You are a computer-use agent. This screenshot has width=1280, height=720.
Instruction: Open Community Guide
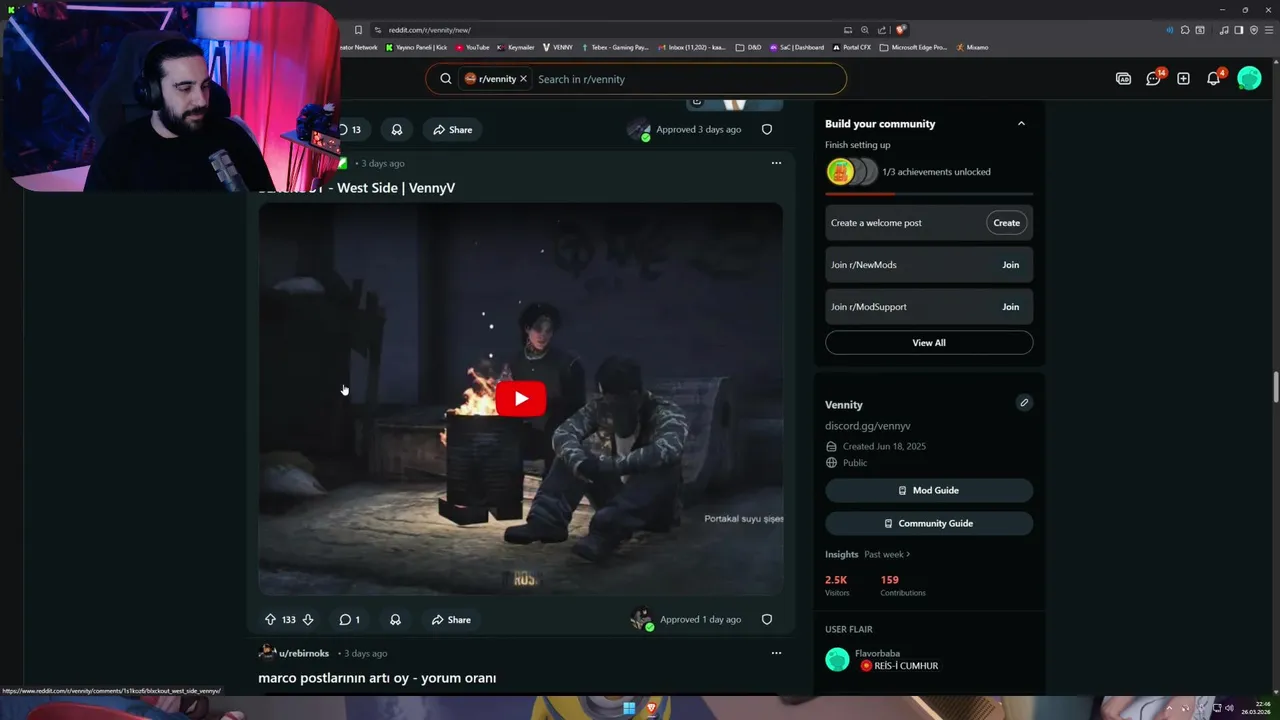929,523
